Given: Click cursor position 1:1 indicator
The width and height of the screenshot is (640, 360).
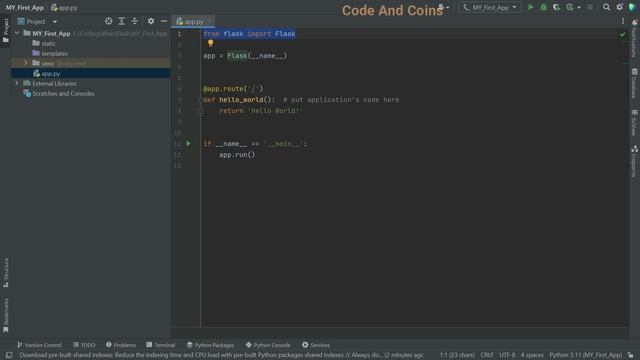Looking at the screenshot, I should click(x=457, y=355).
